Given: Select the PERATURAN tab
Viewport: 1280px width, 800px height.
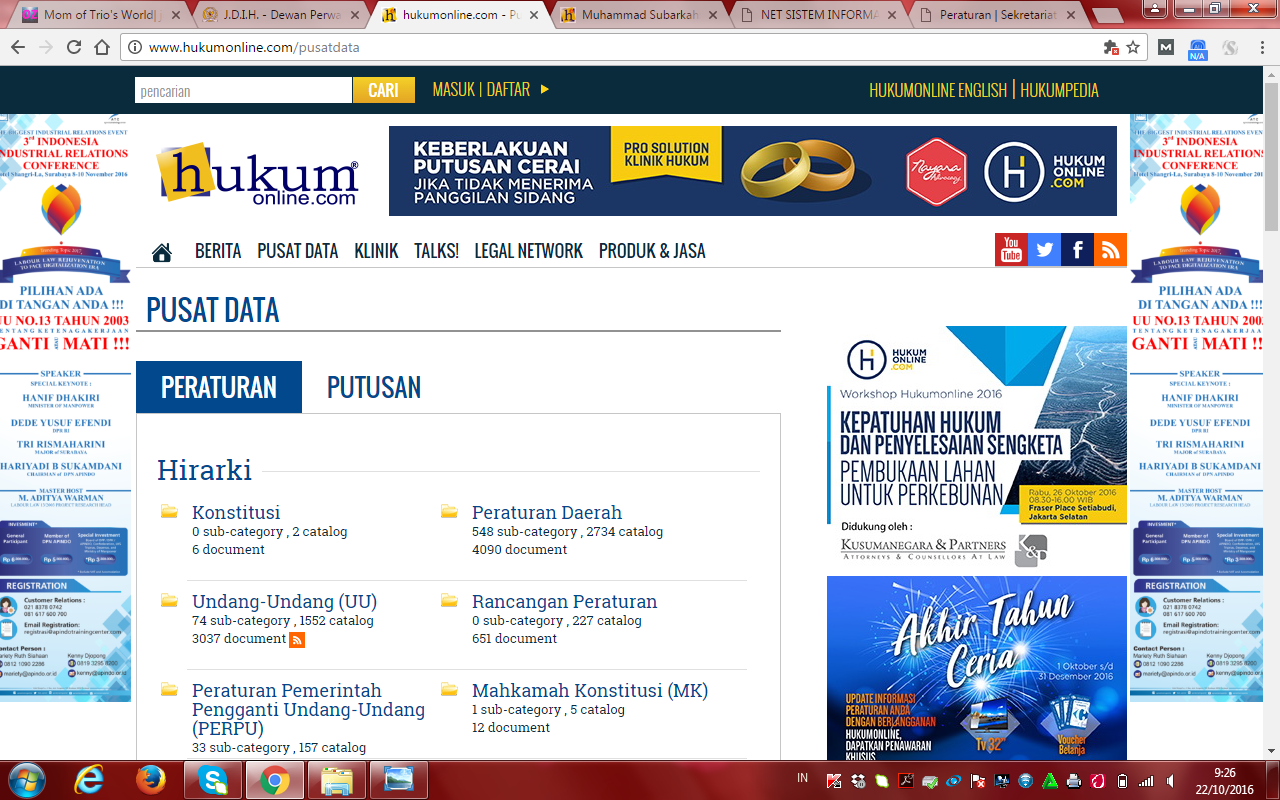Looking at the screenshot, I should point(219,387).
